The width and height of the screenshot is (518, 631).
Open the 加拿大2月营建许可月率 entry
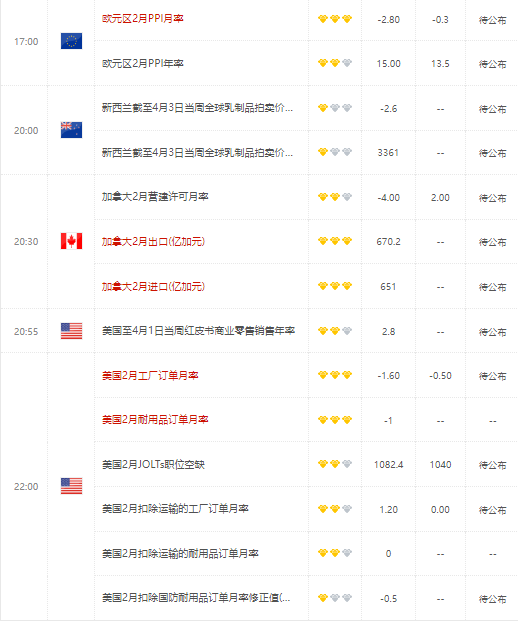click(155, 197)
